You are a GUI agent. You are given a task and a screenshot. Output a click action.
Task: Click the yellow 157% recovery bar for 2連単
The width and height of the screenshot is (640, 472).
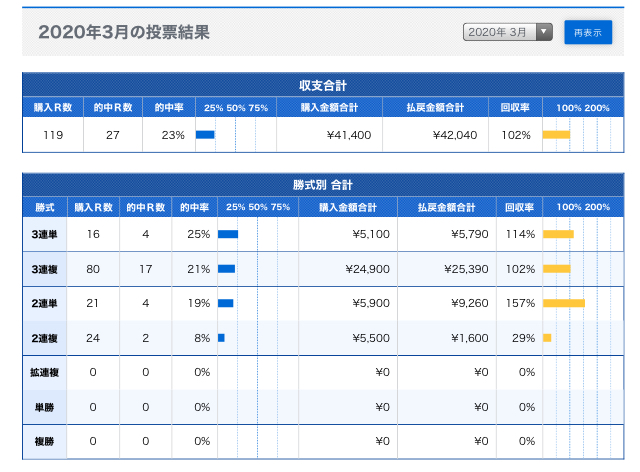tap(564, 303)
